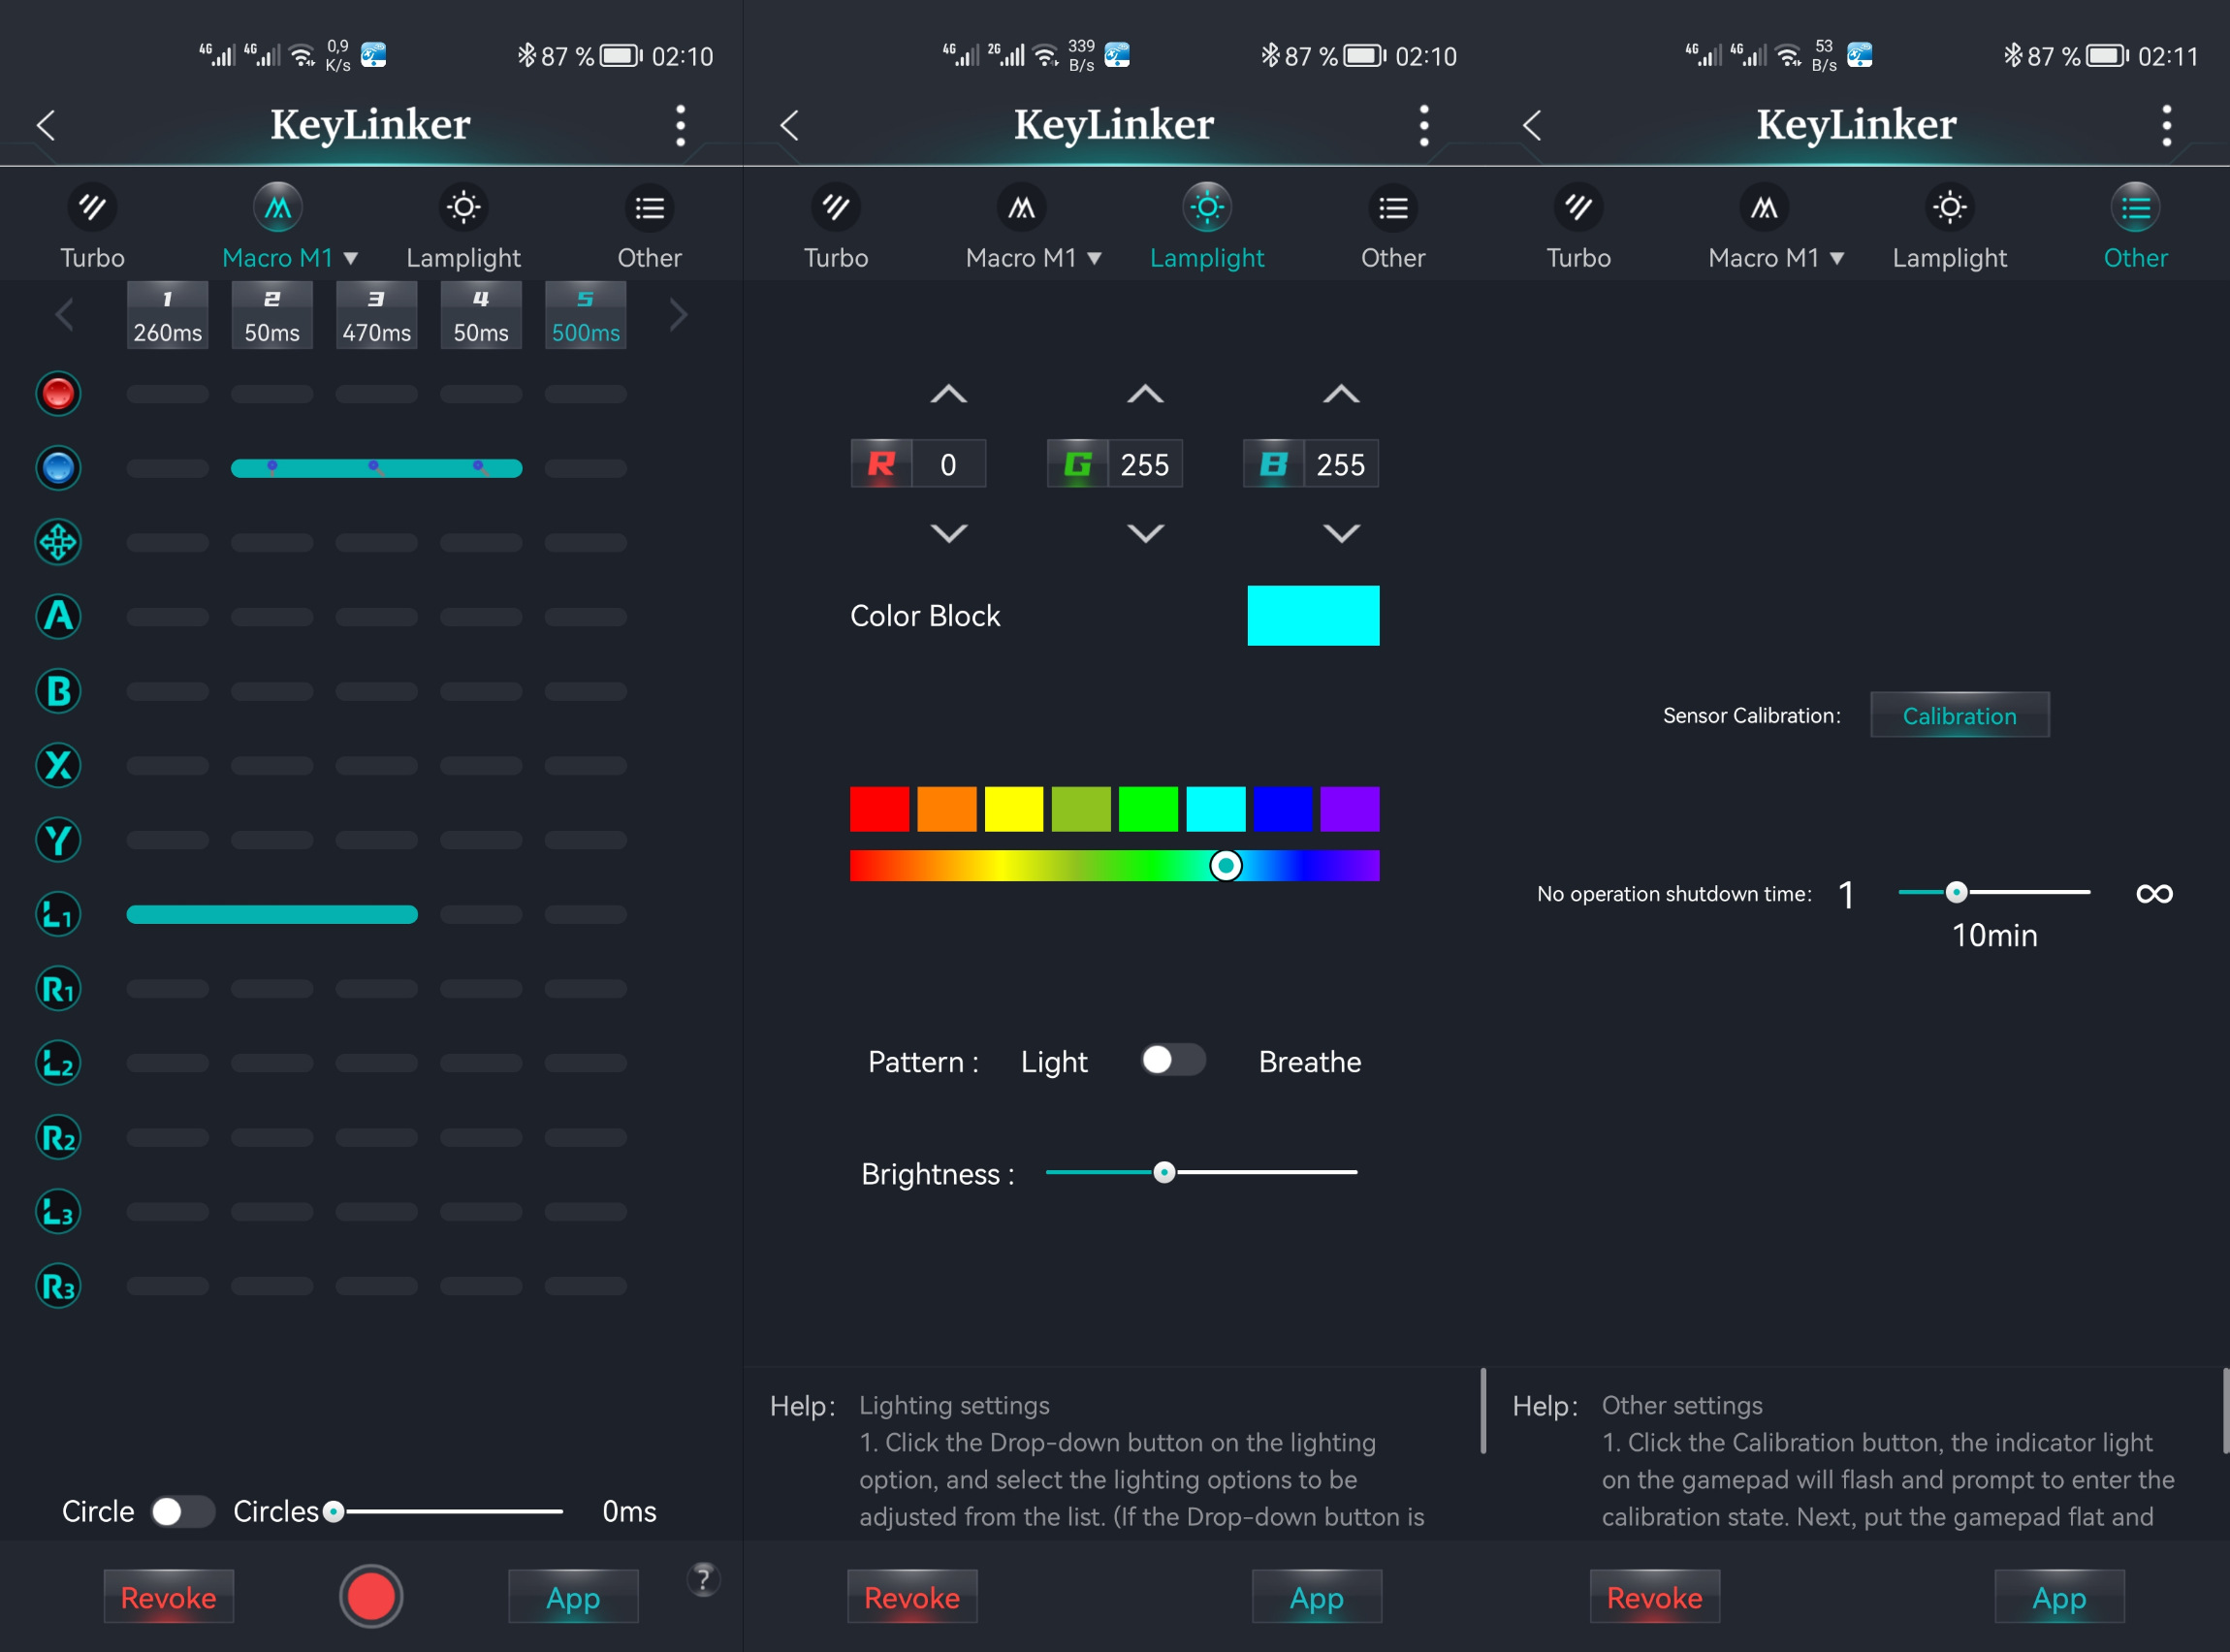The width and height of the screenshot is (2230, 1652).
Task: Click Revoke button in Lamplight panel
Action: 911,1597
